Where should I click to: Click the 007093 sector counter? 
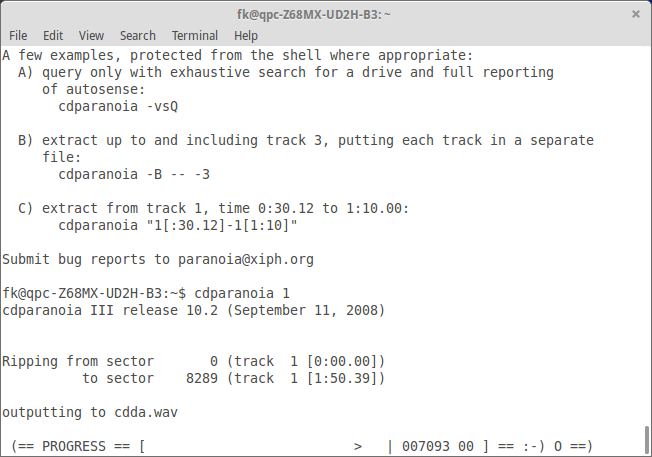426,446
